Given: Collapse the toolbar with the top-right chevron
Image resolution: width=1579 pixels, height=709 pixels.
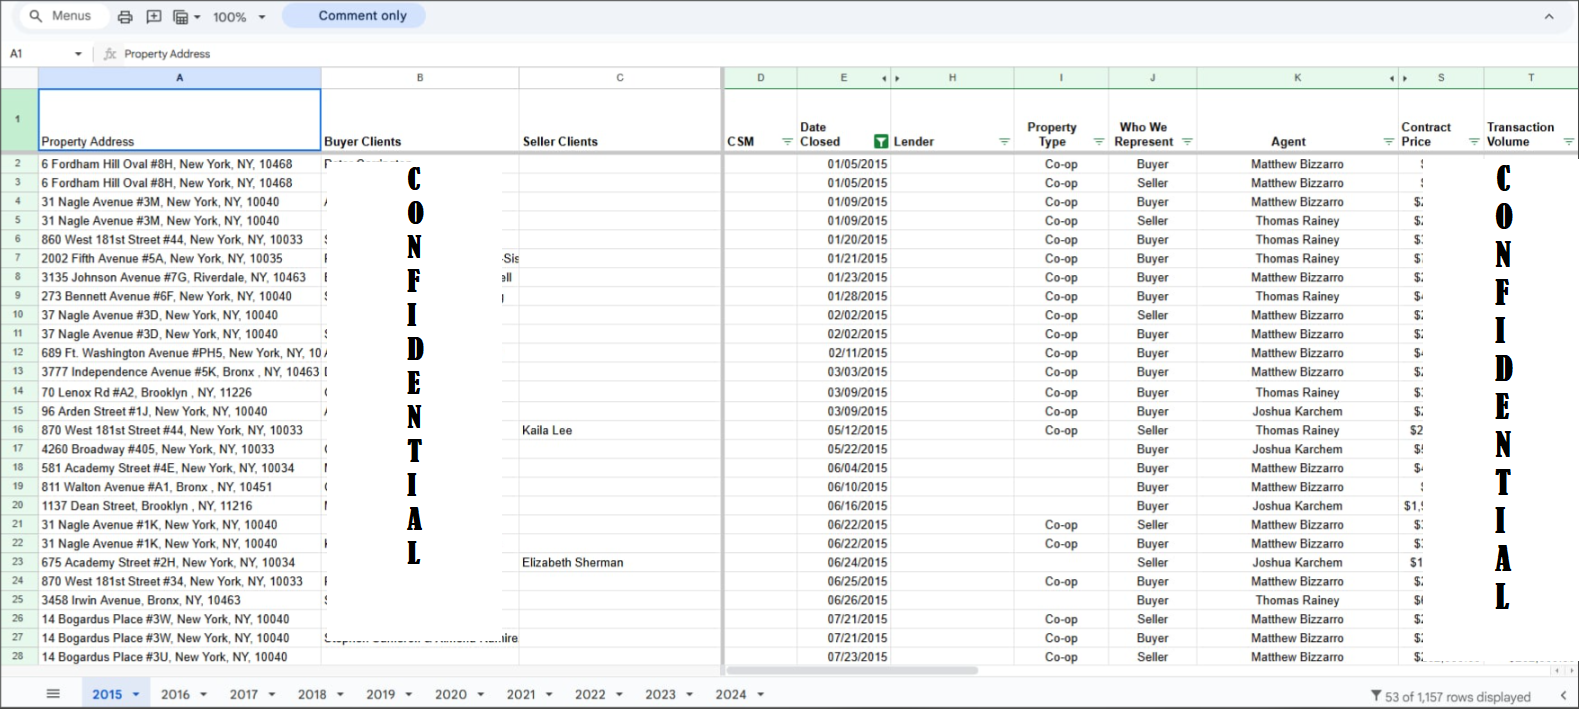Looking at the screenshot, I should click(1549, 16).
